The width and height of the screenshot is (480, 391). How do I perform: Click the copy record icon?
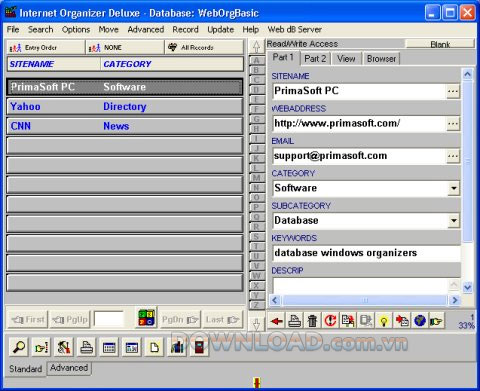pyautogui.click(x=348, y=321)
